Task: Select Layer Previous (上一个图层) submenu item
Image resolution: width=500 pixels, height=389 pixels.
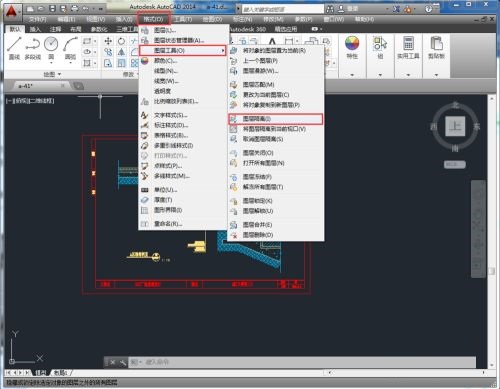Action: [276, 61]
